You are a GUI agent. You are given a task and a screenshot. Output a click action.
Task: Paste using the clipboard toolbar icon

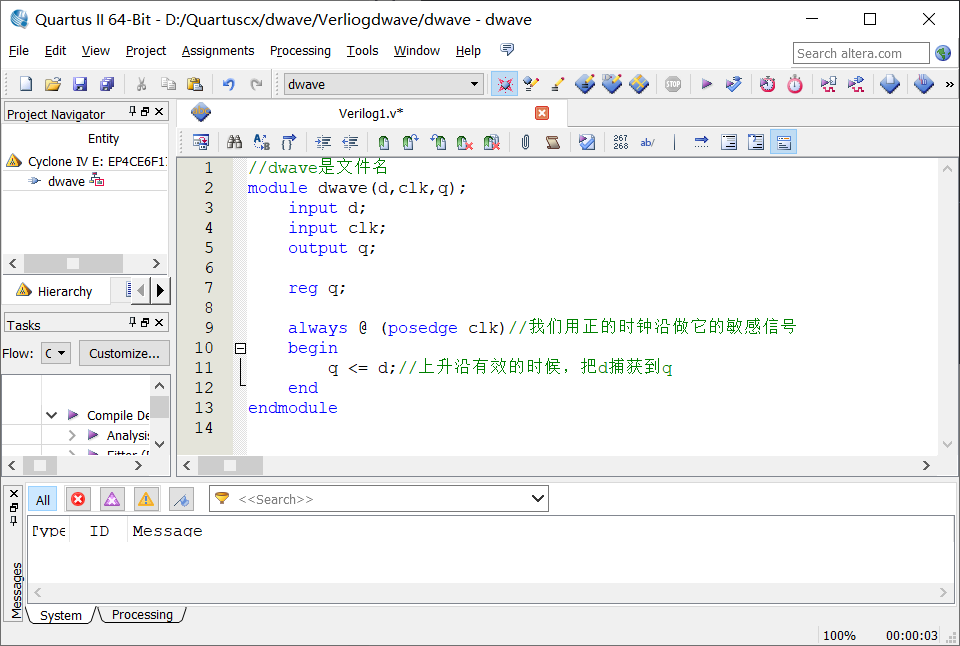point(195,84)
